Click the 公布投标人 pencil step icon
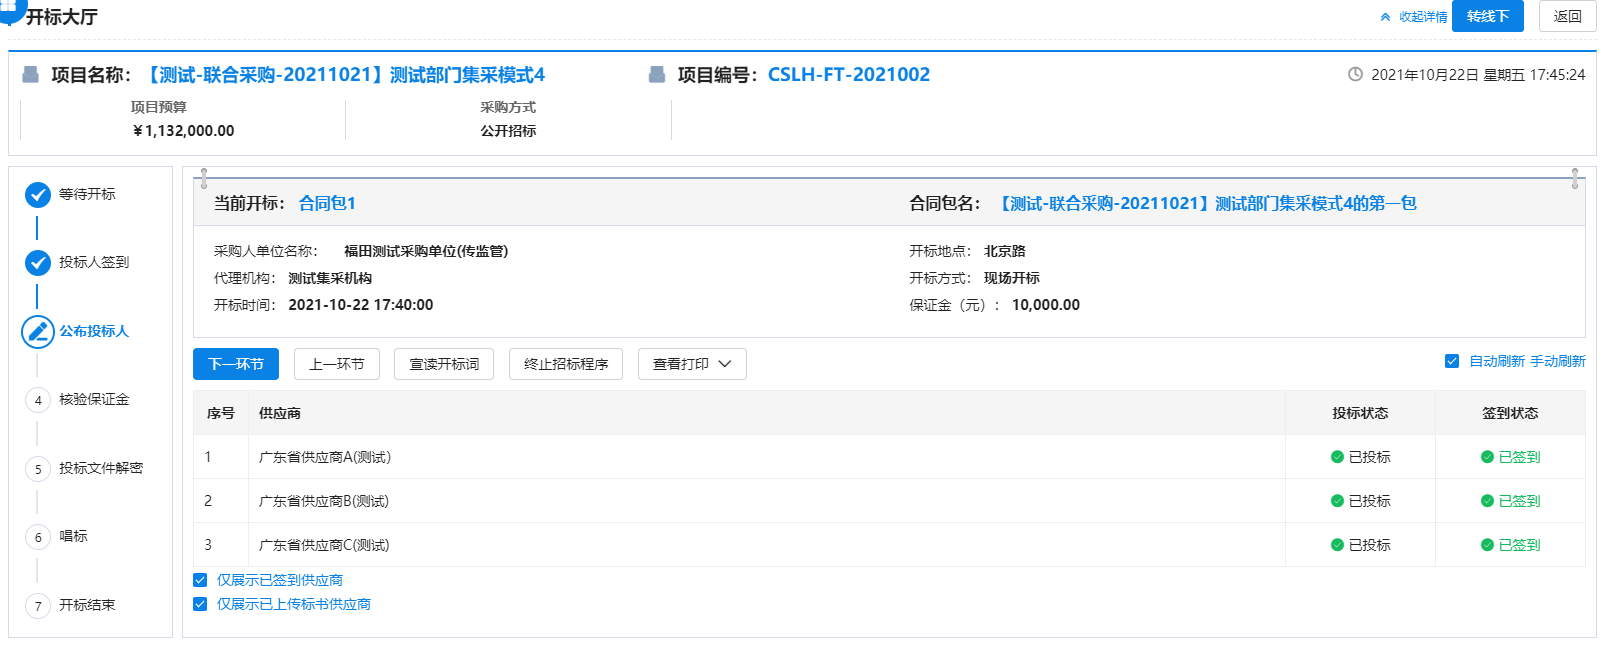The height and width of the screenshot is (653, 1603). click(38, 331)
